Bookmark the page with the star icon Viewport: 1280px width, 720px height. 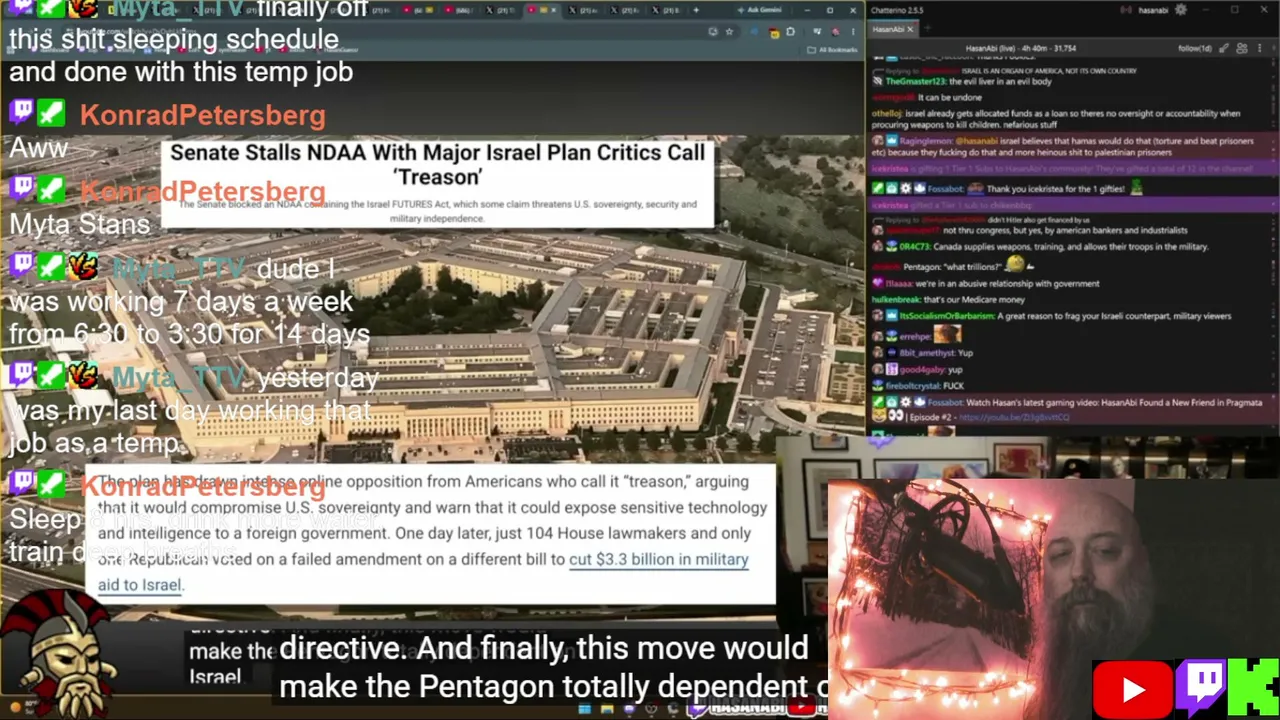[729, 31]
